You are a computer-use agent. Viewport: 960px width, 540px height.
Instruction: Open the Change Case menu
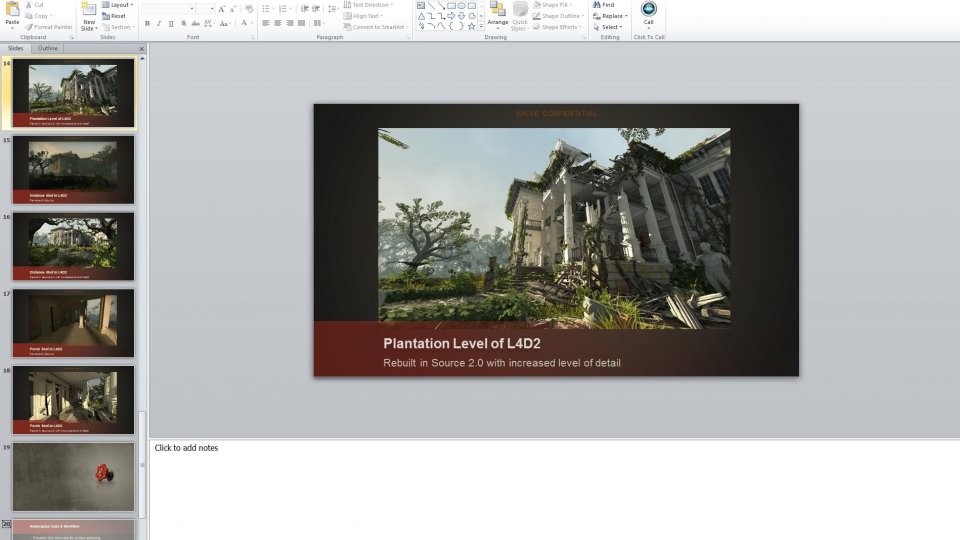224,23
